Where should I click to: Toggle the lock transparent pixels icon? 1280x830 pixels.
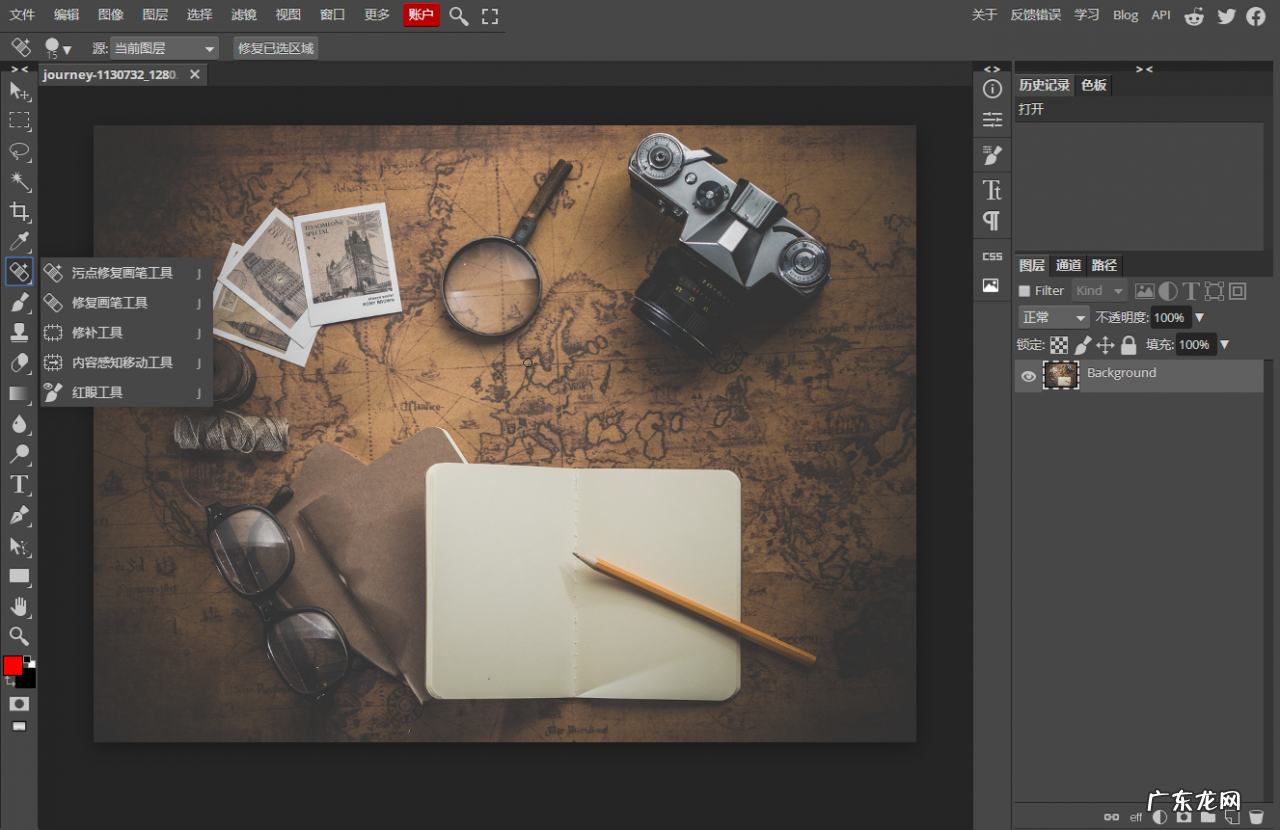point(1059,345)
